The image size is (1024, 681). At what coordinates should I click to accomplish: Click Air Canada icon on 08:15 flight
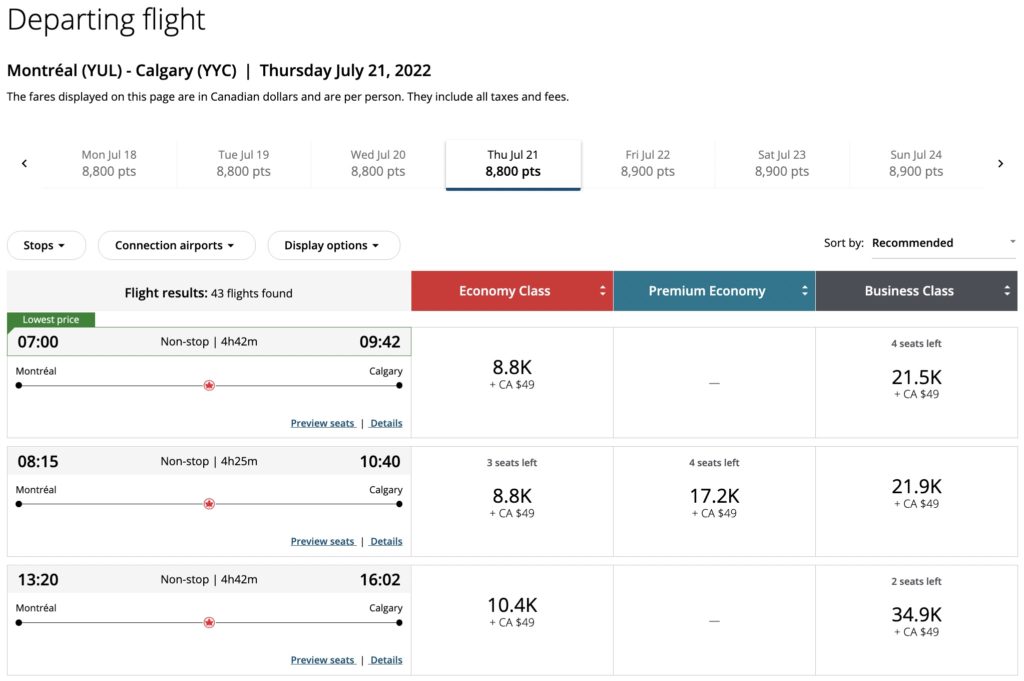pyautogui.click(x=209, y=504)
